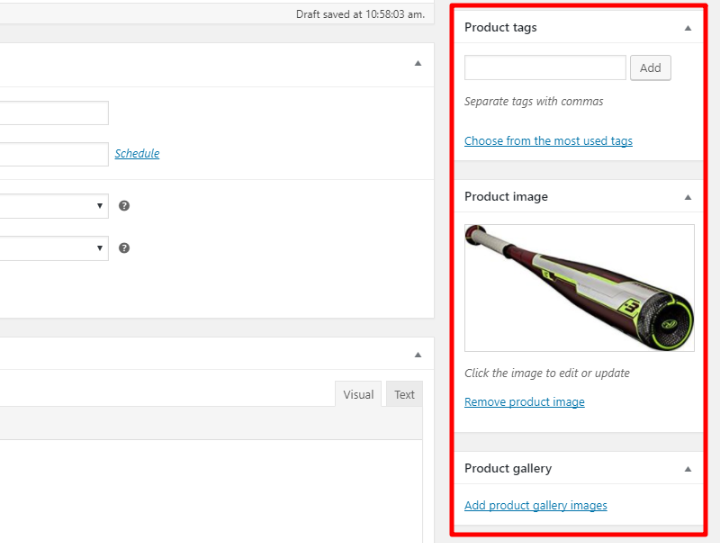The width and height of the screenshot is (720, 543).
Task: Collapse the Product image panel
Action: click(687, 197)
